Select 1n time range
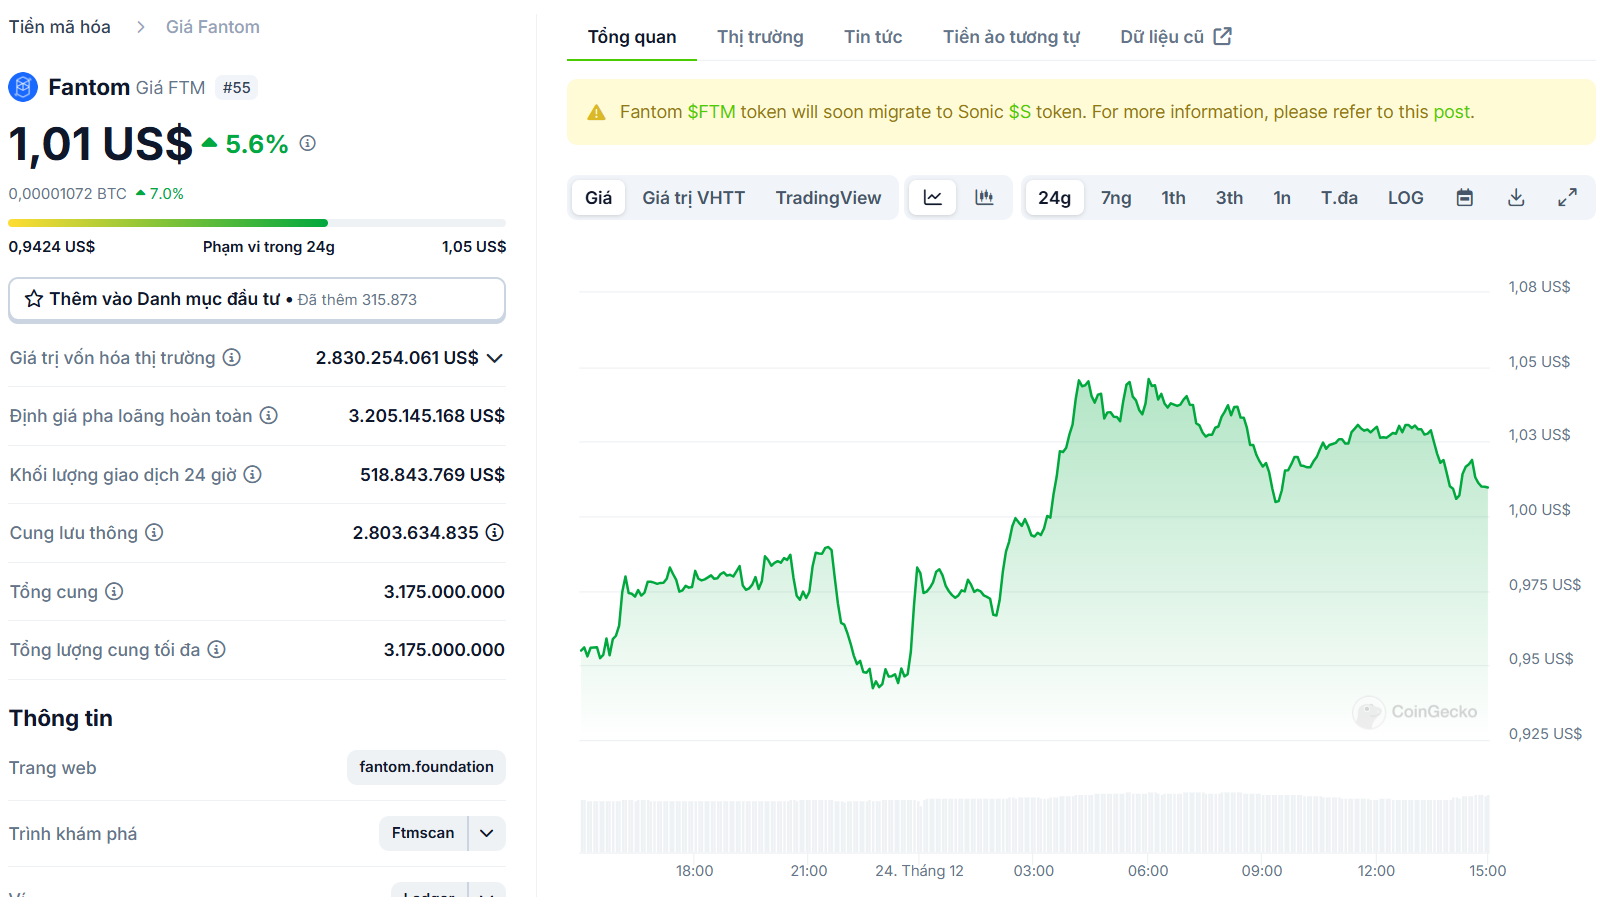This screenshot has height=897, width=1621. click(1282, 197)
